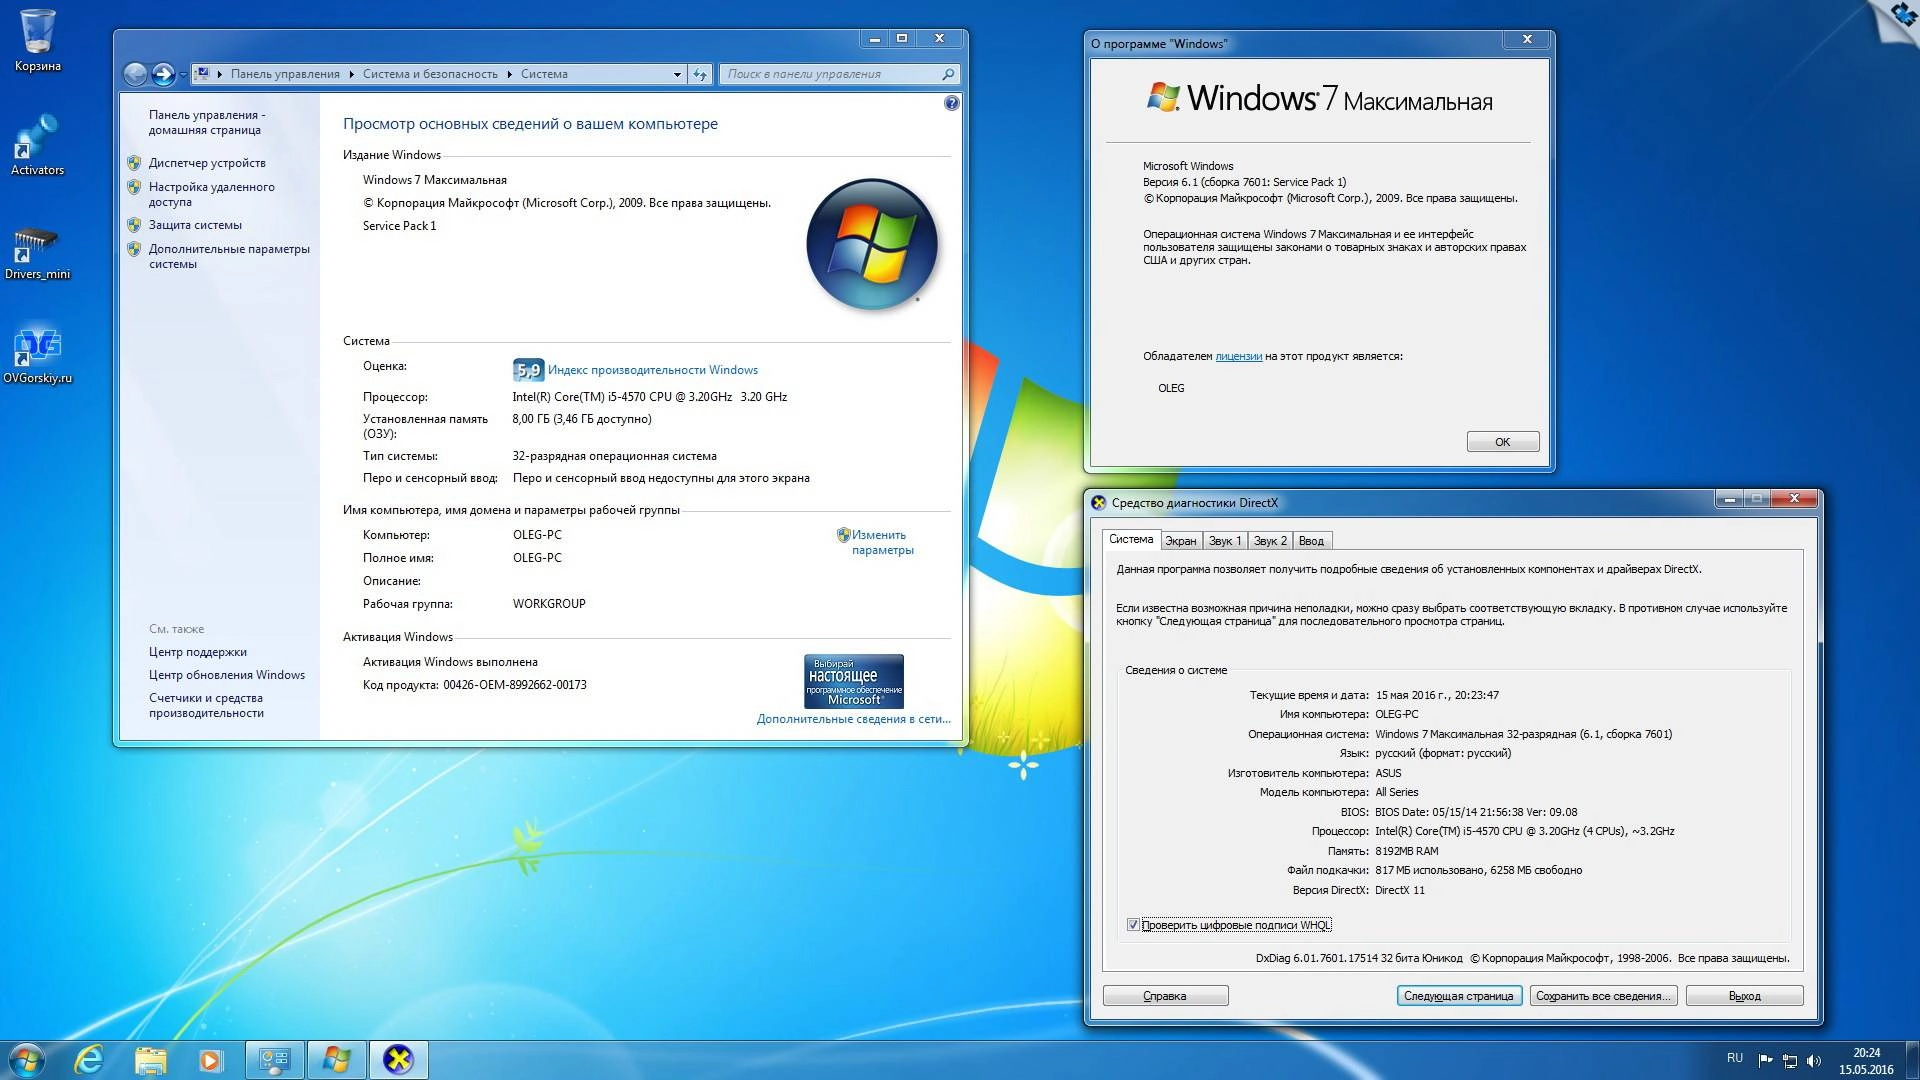1920x1080 pixels.
Task: Open the DirectX Diagnostic Tool taskbar icon
Action: (x=399, y=1058)
